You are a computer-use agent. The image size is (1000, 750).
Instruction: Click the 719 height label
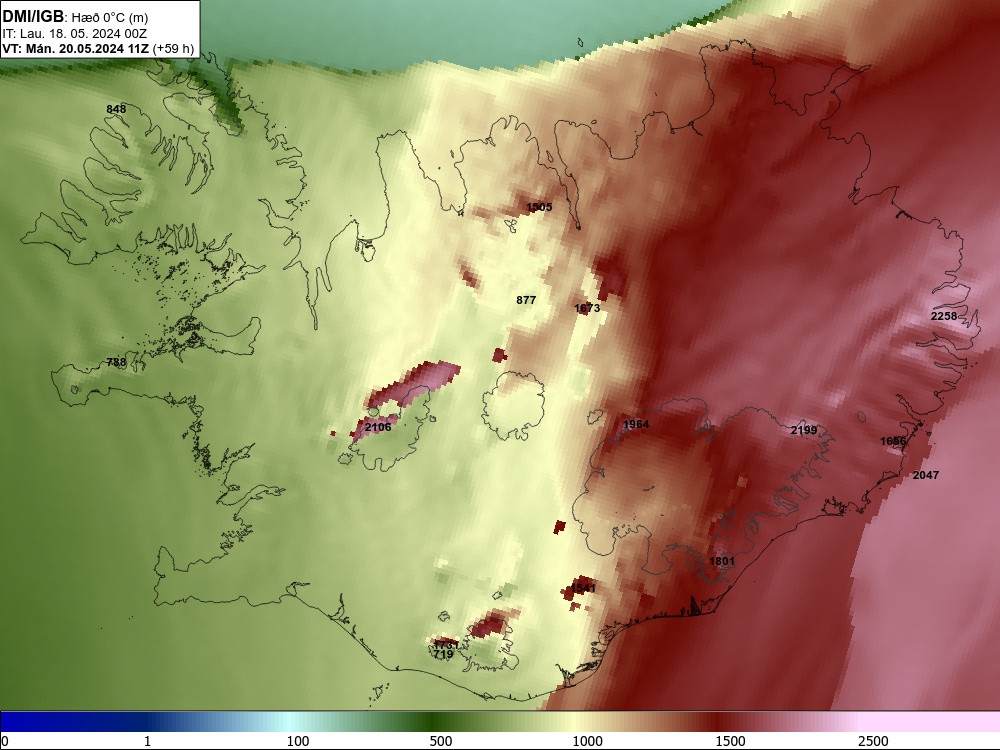(443, 654)
